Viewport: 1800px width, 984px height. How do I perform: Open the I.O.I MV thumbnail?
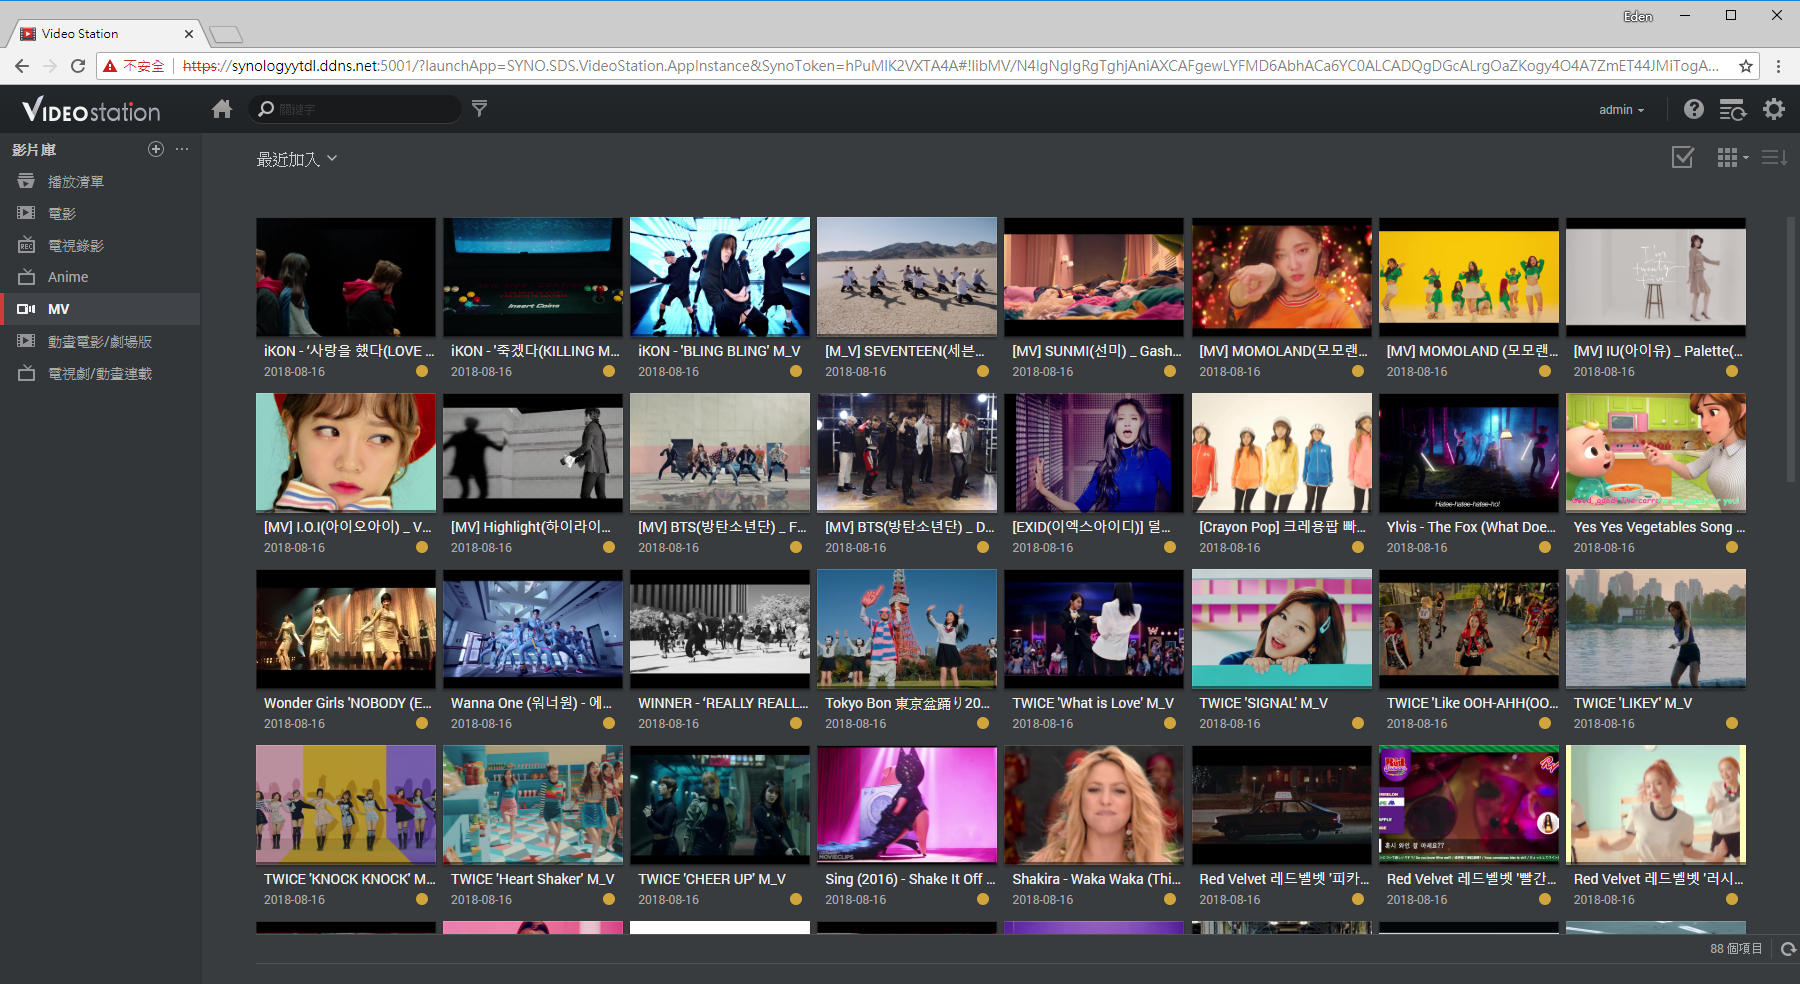point(346,453)
